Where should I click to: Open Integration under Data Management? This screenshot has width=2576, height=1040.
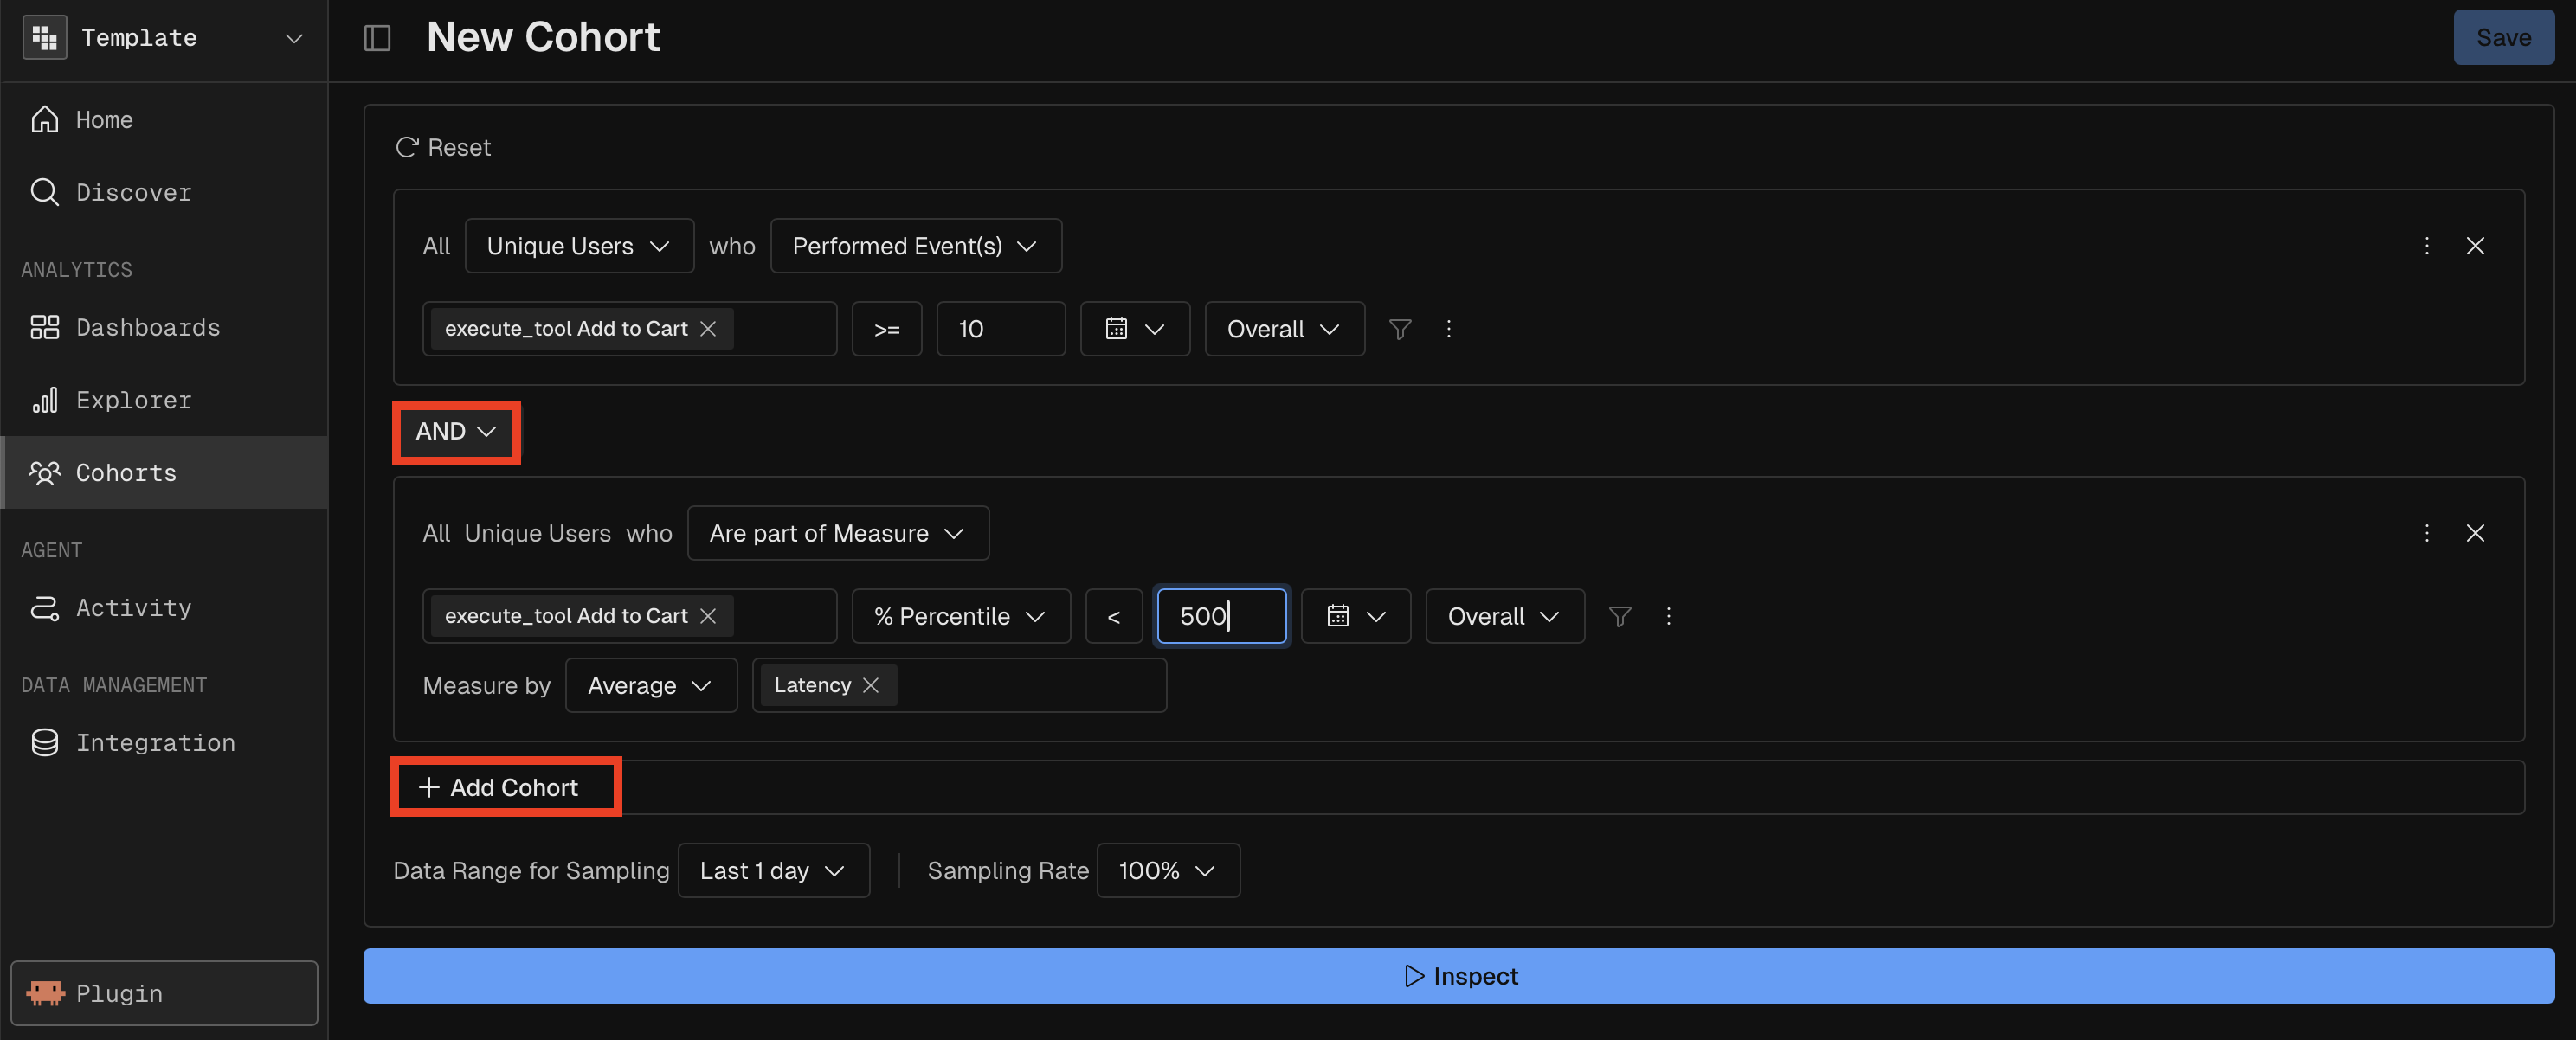click(164, 742)
